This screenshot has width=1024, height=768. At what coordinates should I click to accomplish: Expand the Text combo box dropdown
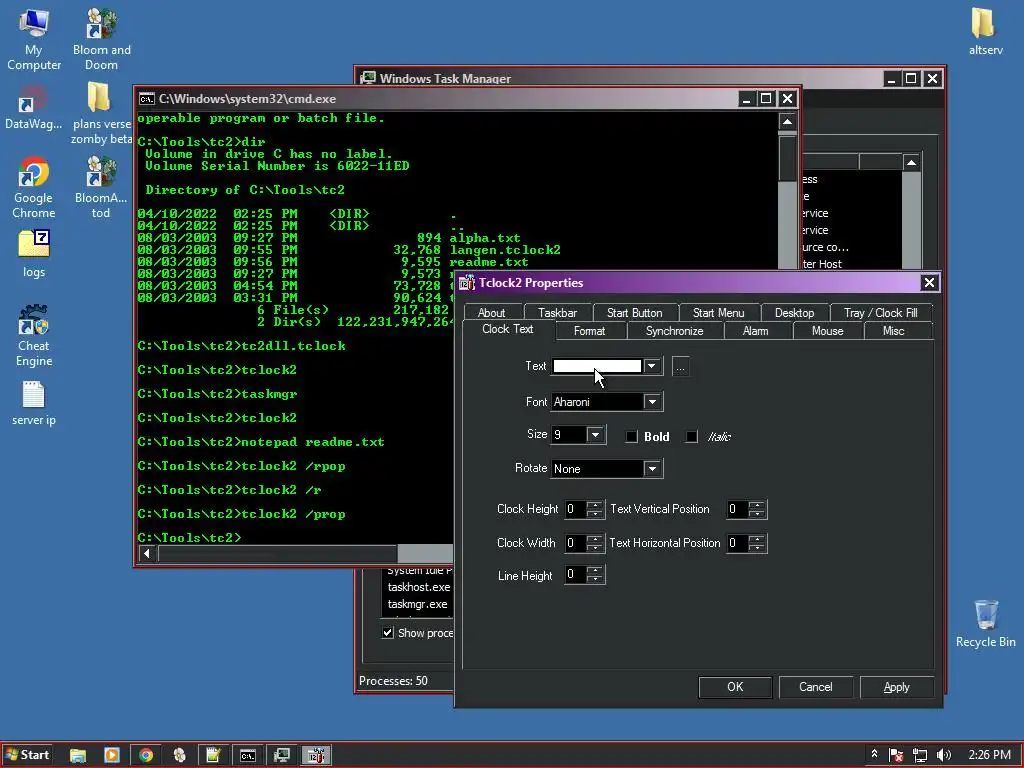(651, 366)
